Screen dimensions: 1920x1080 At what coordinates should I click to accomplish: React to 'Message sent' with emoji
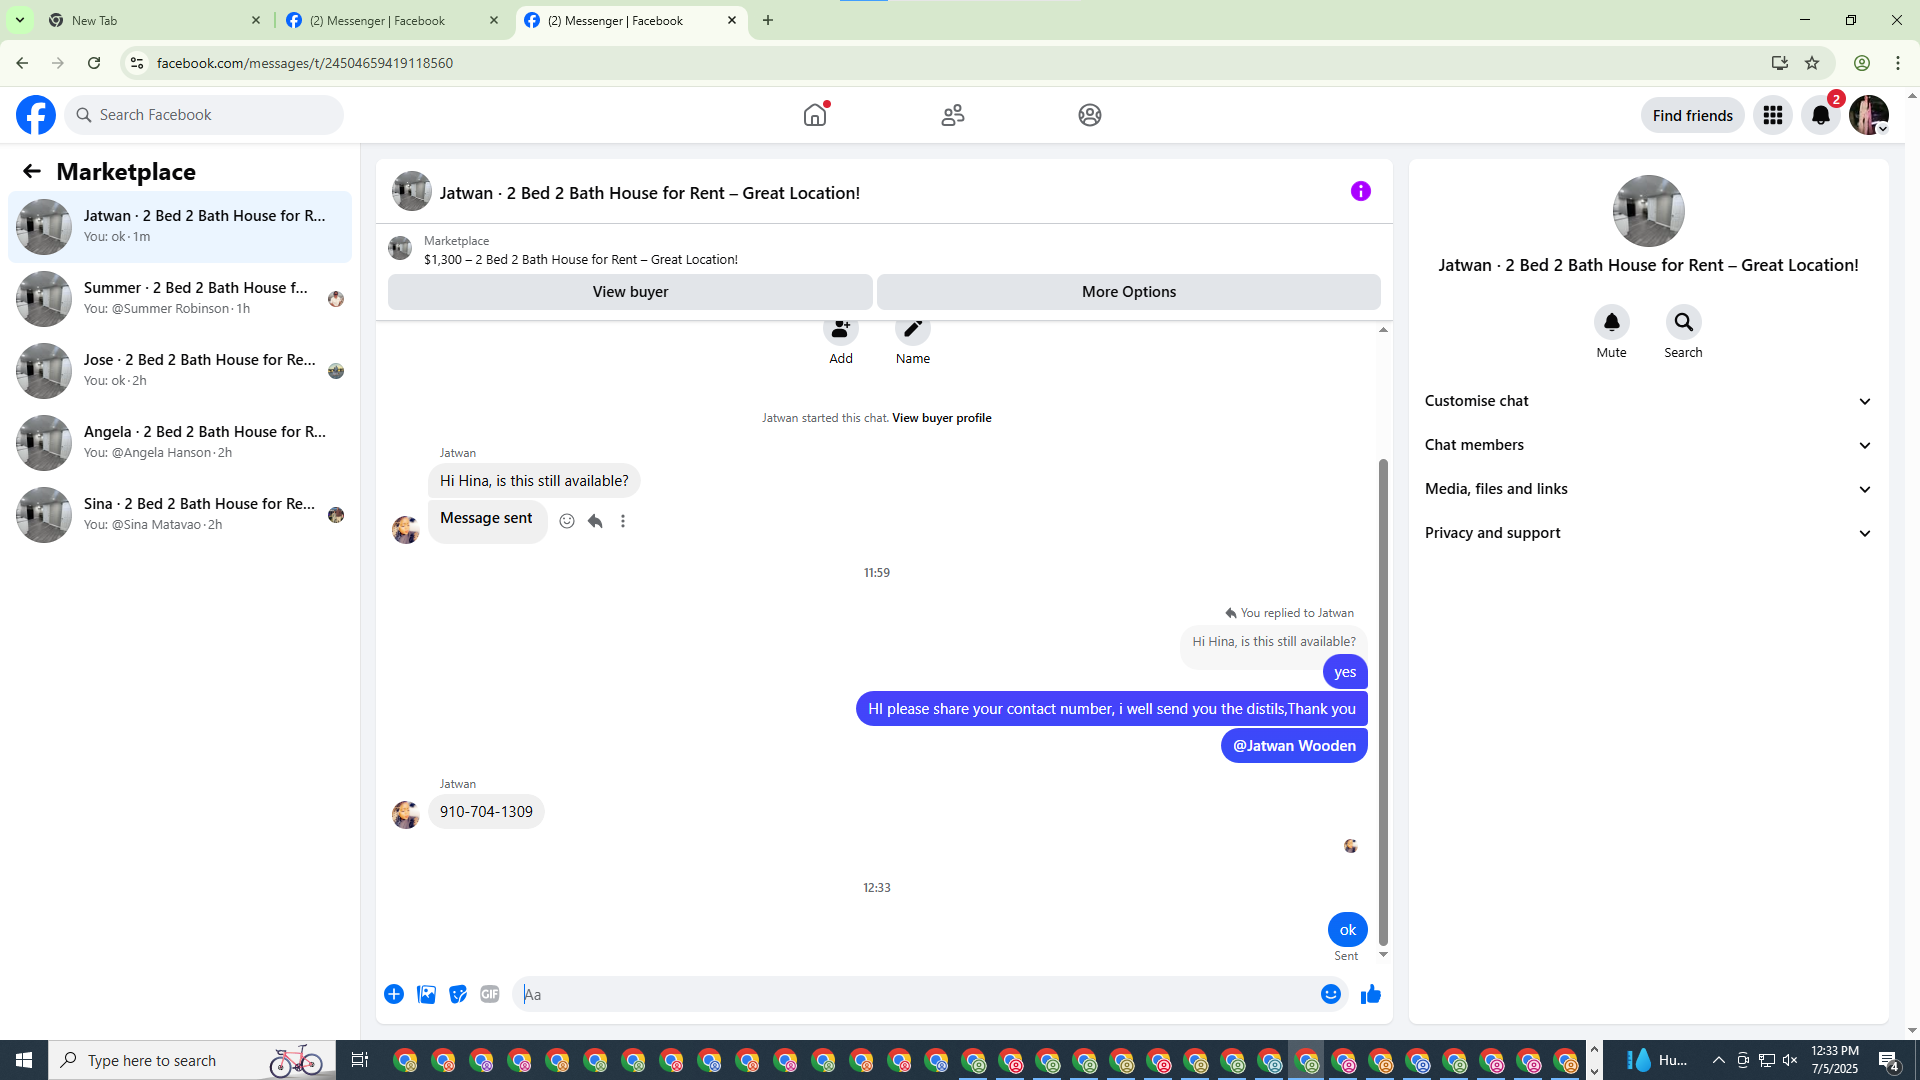coord(567,521)
